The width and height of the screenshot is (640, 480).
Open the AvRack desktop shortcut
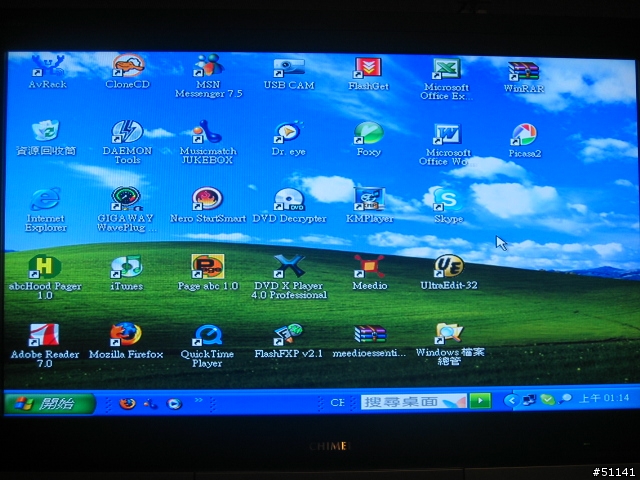(48, 71)
